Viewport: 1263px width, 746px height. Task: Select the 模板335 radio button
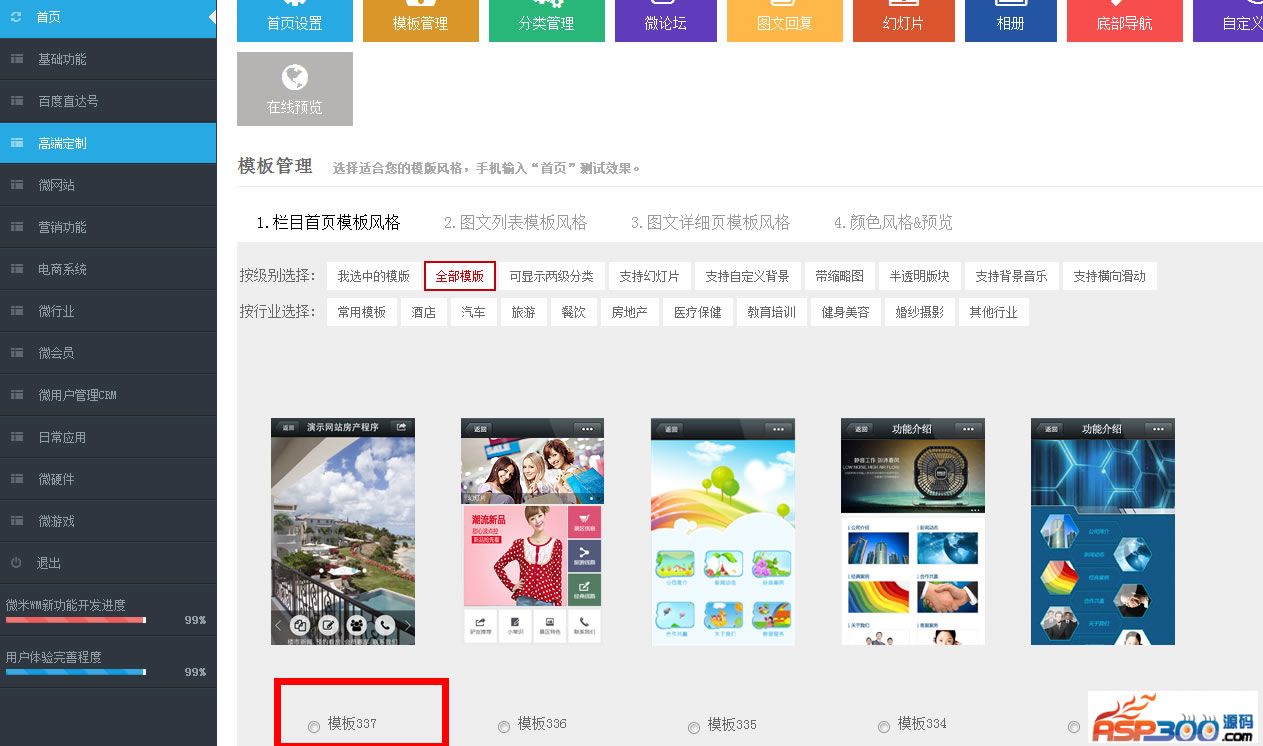click(694, 727)
